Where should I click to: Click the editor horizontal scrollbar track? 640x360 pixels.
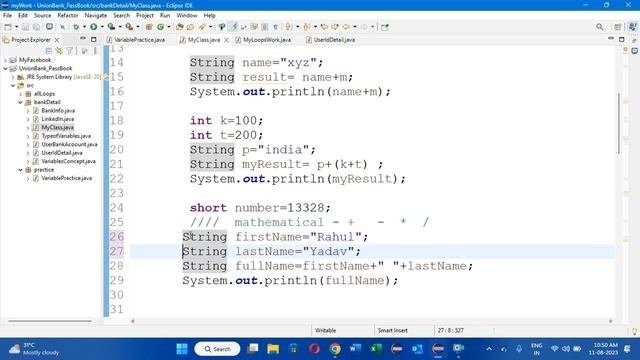tap(371, 321)
